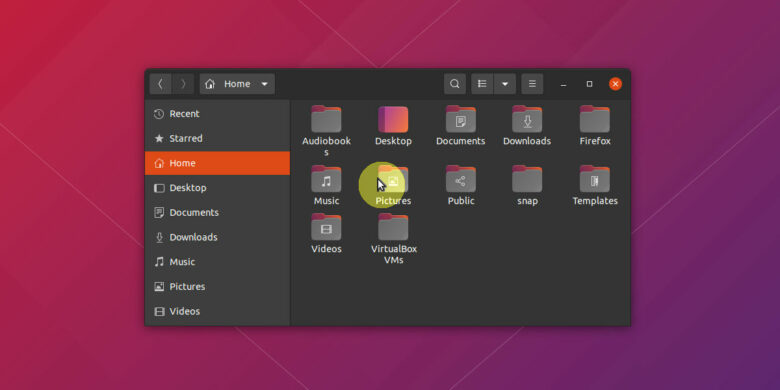Toggle list view icon in the header
The image size is (780, 390).
482,84
